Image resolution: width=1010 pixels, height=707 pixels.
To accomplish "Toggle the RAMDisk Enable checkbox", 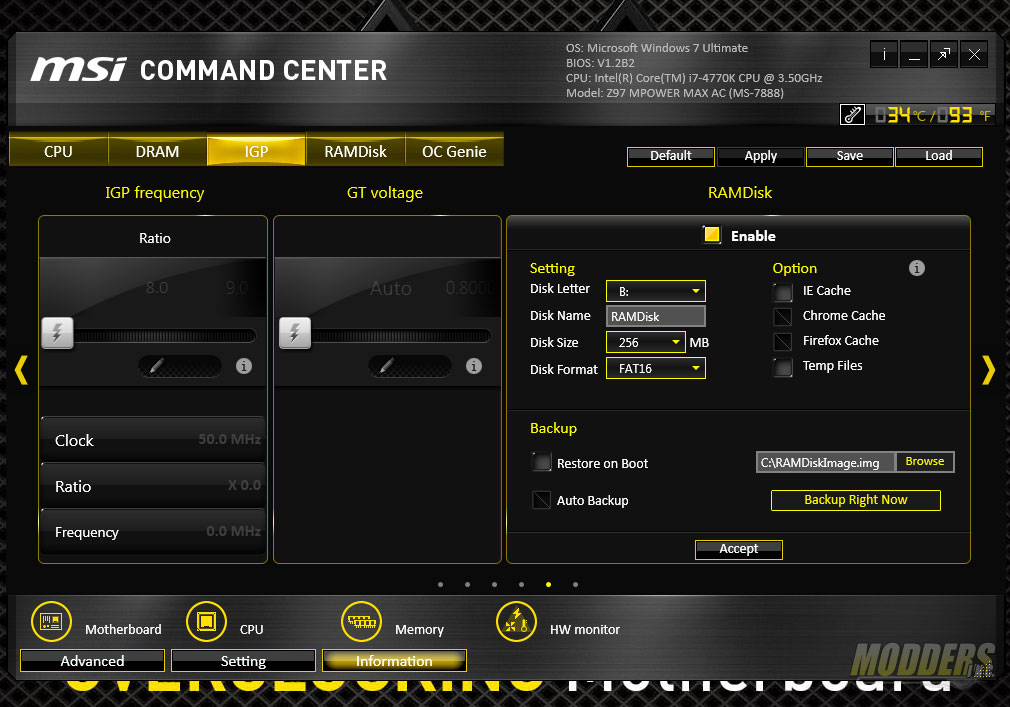I will click(x=712, y=234).
